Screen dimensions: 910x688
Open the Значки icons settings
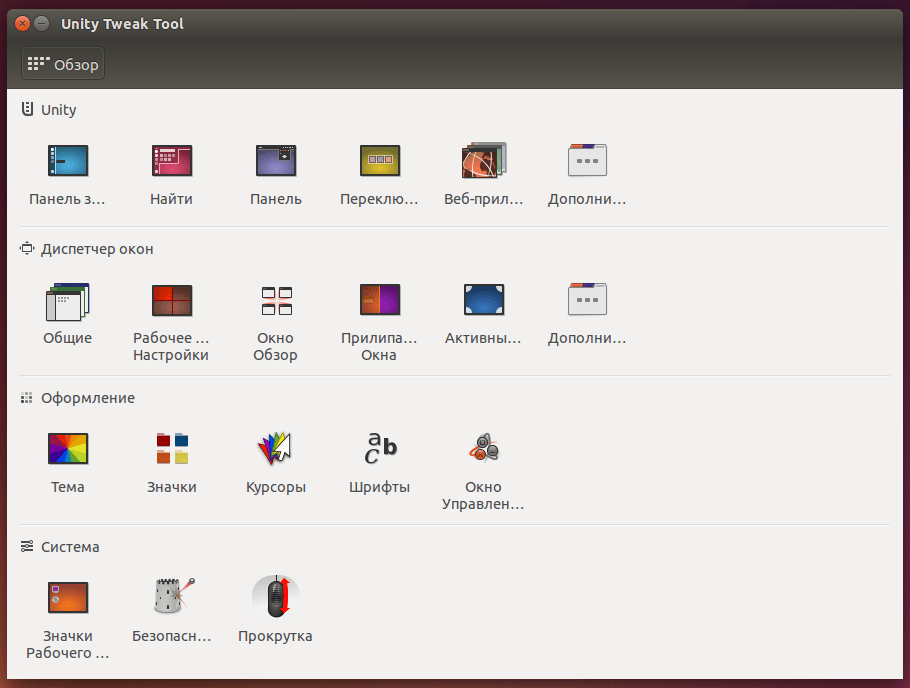(171, 448)
